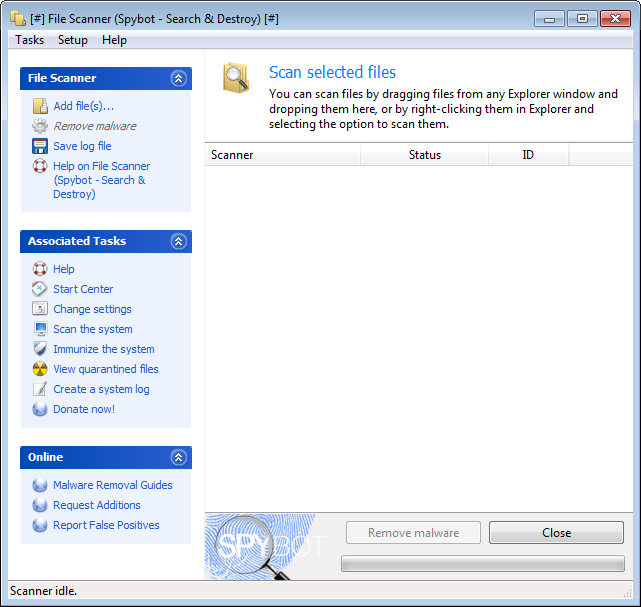Click the monitor icon for Scan the system

pos(40,329)
